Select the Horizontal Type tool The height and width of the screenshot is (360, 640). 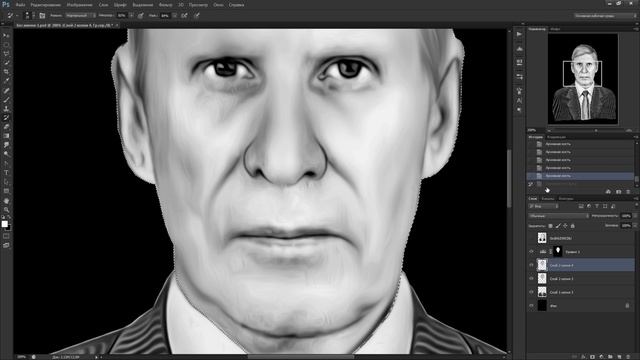pos(6,173)
